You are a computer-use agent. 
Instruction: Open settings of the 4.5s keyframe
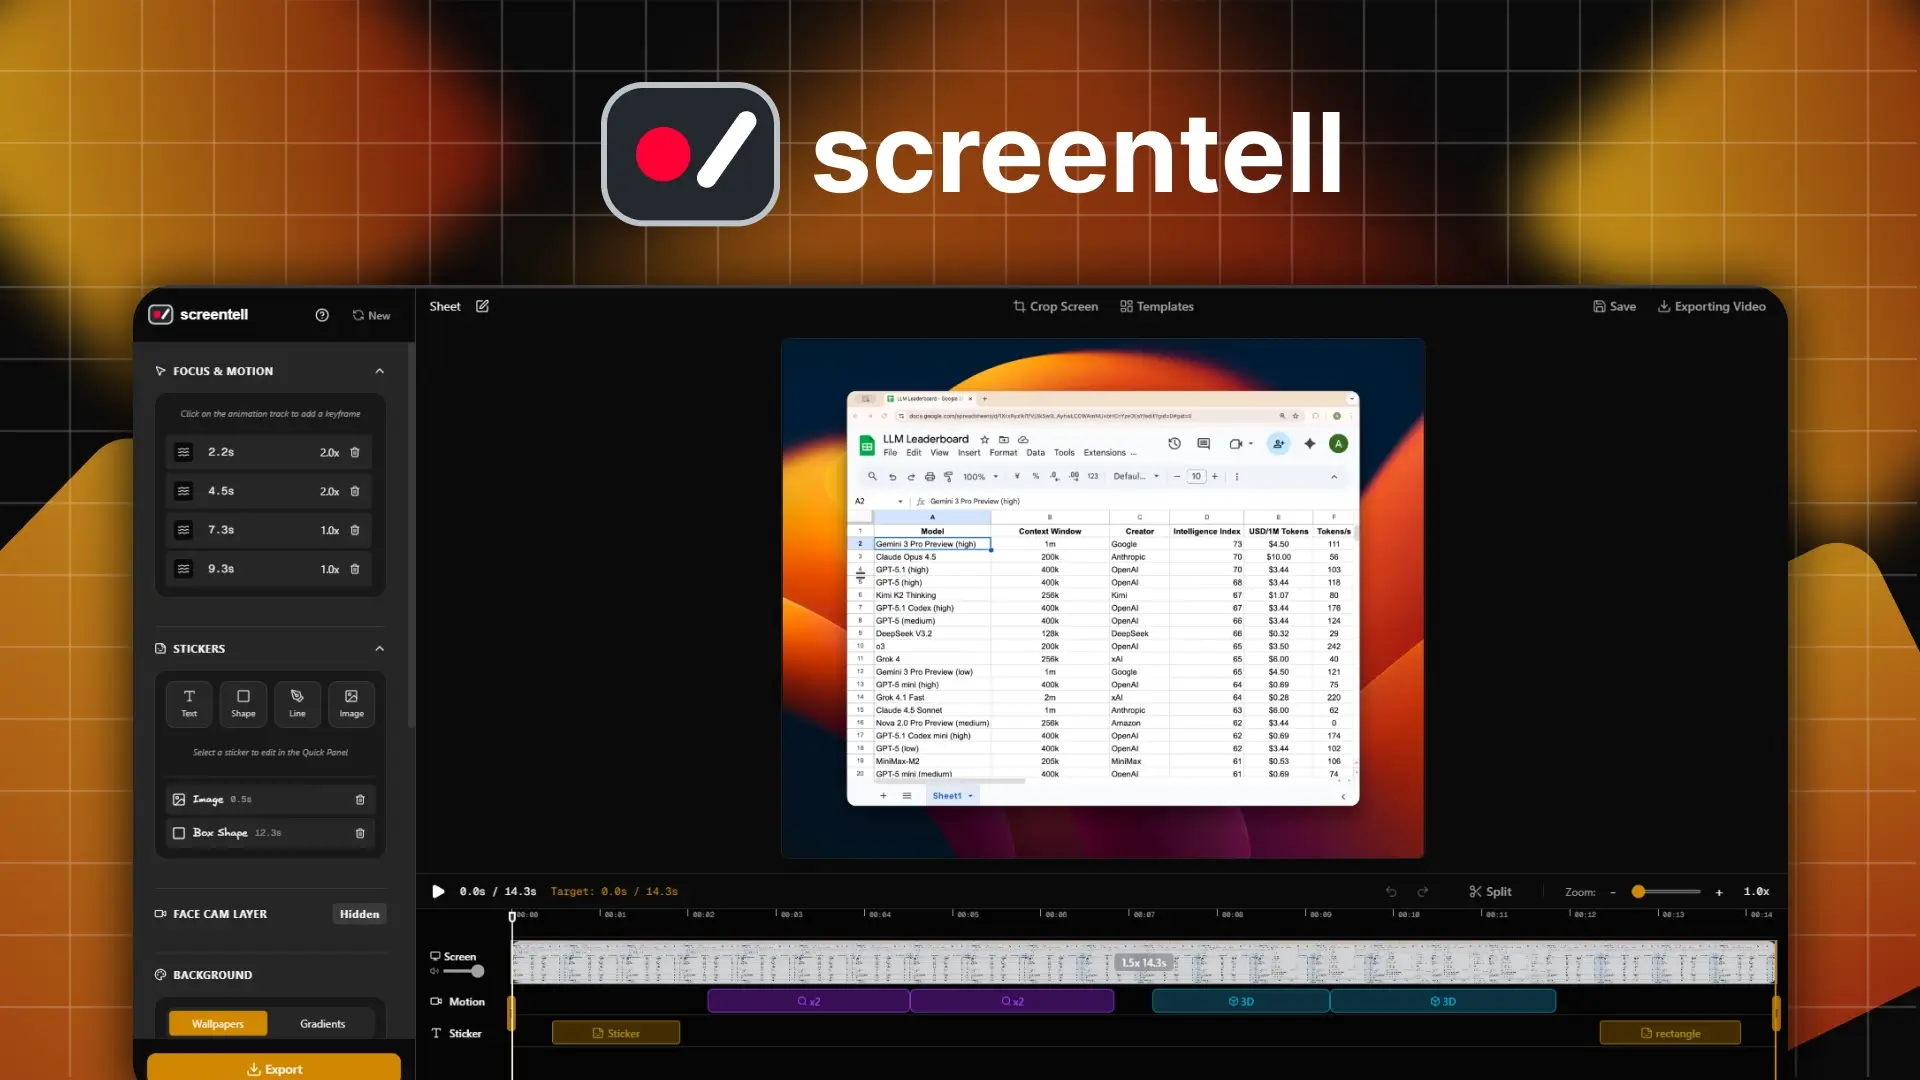click(x=184, y=491)
